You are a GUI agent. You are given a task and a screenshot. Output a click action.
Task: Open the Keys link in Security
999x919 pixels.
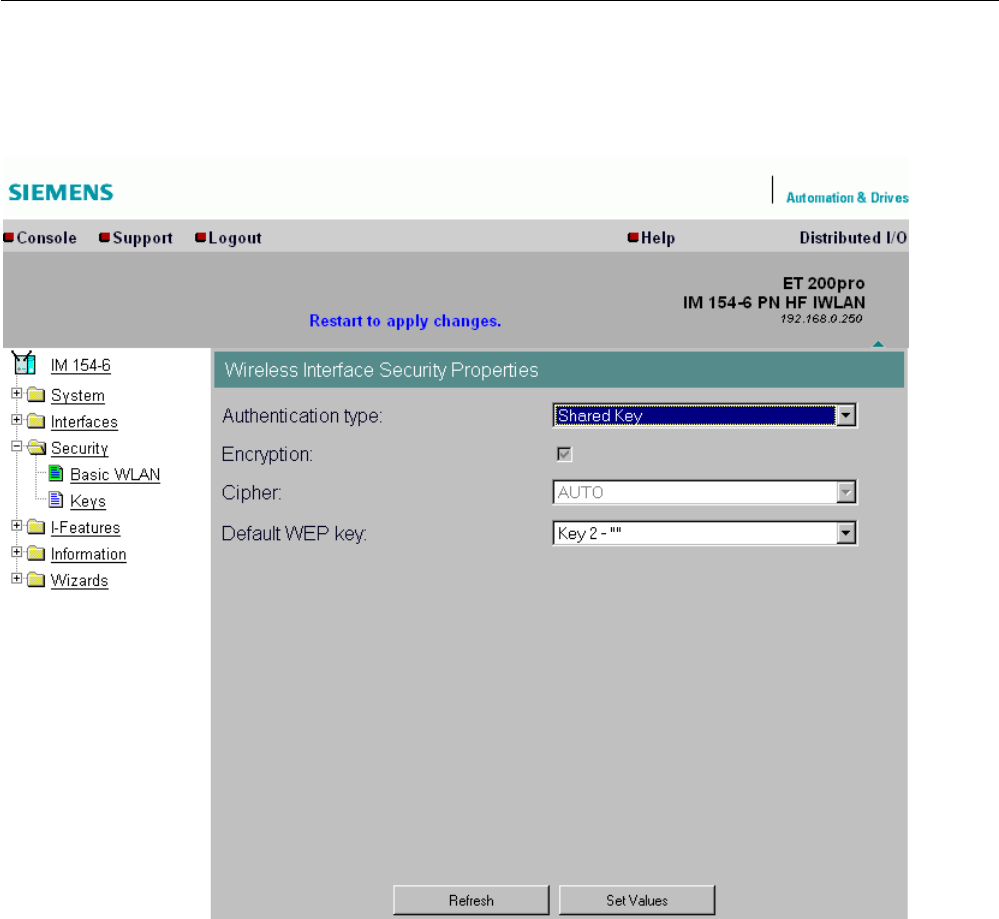tap(88, 502)
